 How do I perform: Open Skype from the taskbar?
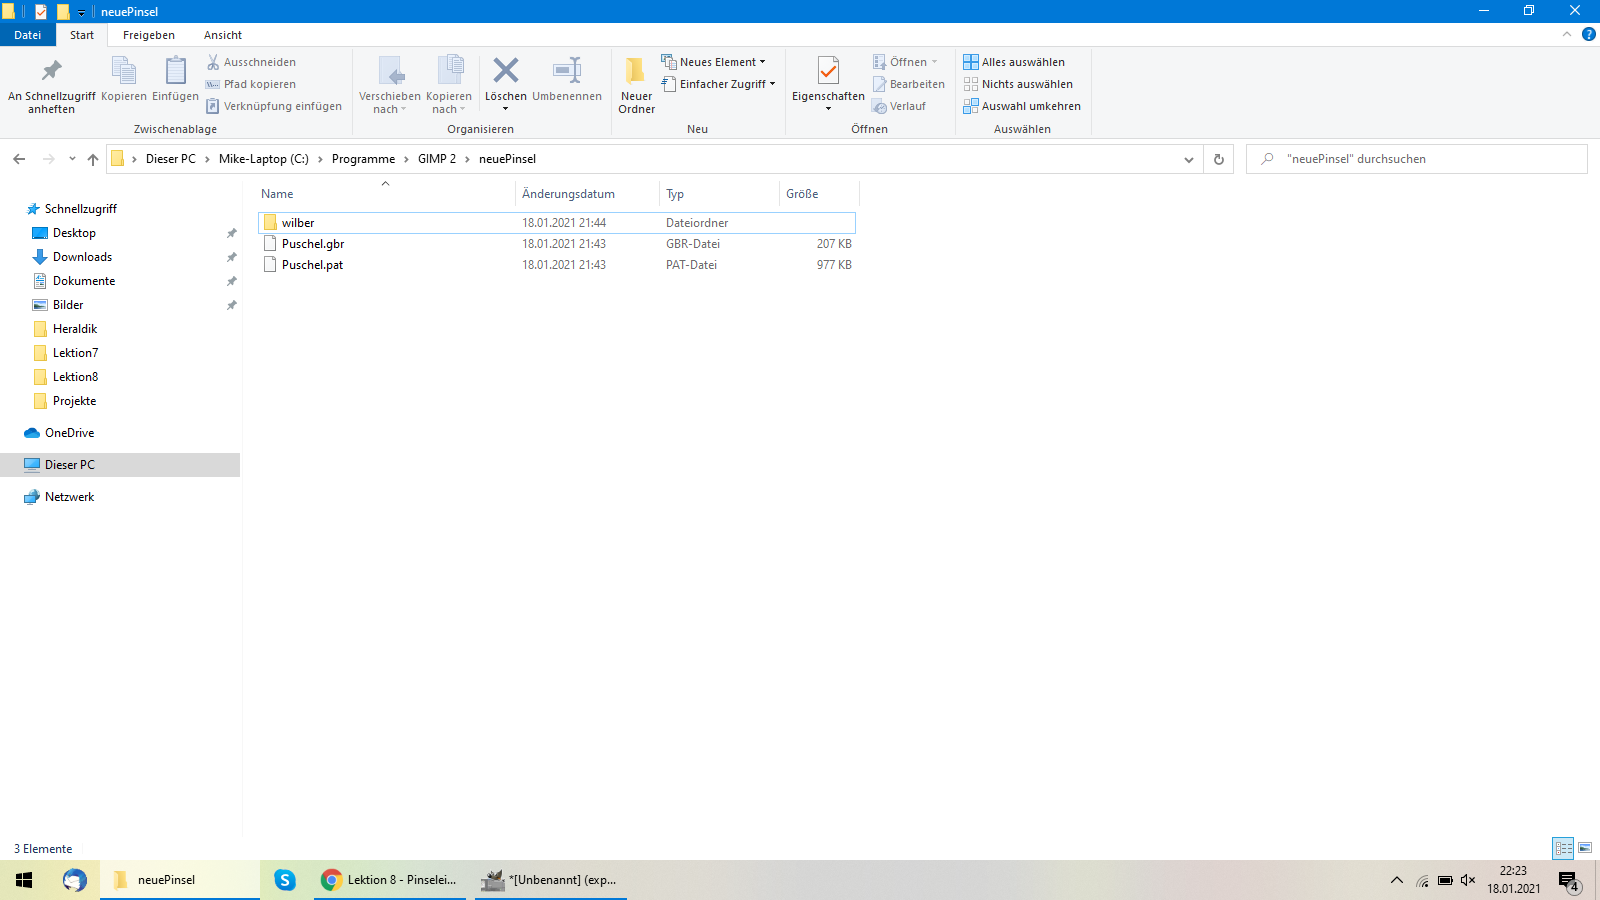(x=285, y=880)
